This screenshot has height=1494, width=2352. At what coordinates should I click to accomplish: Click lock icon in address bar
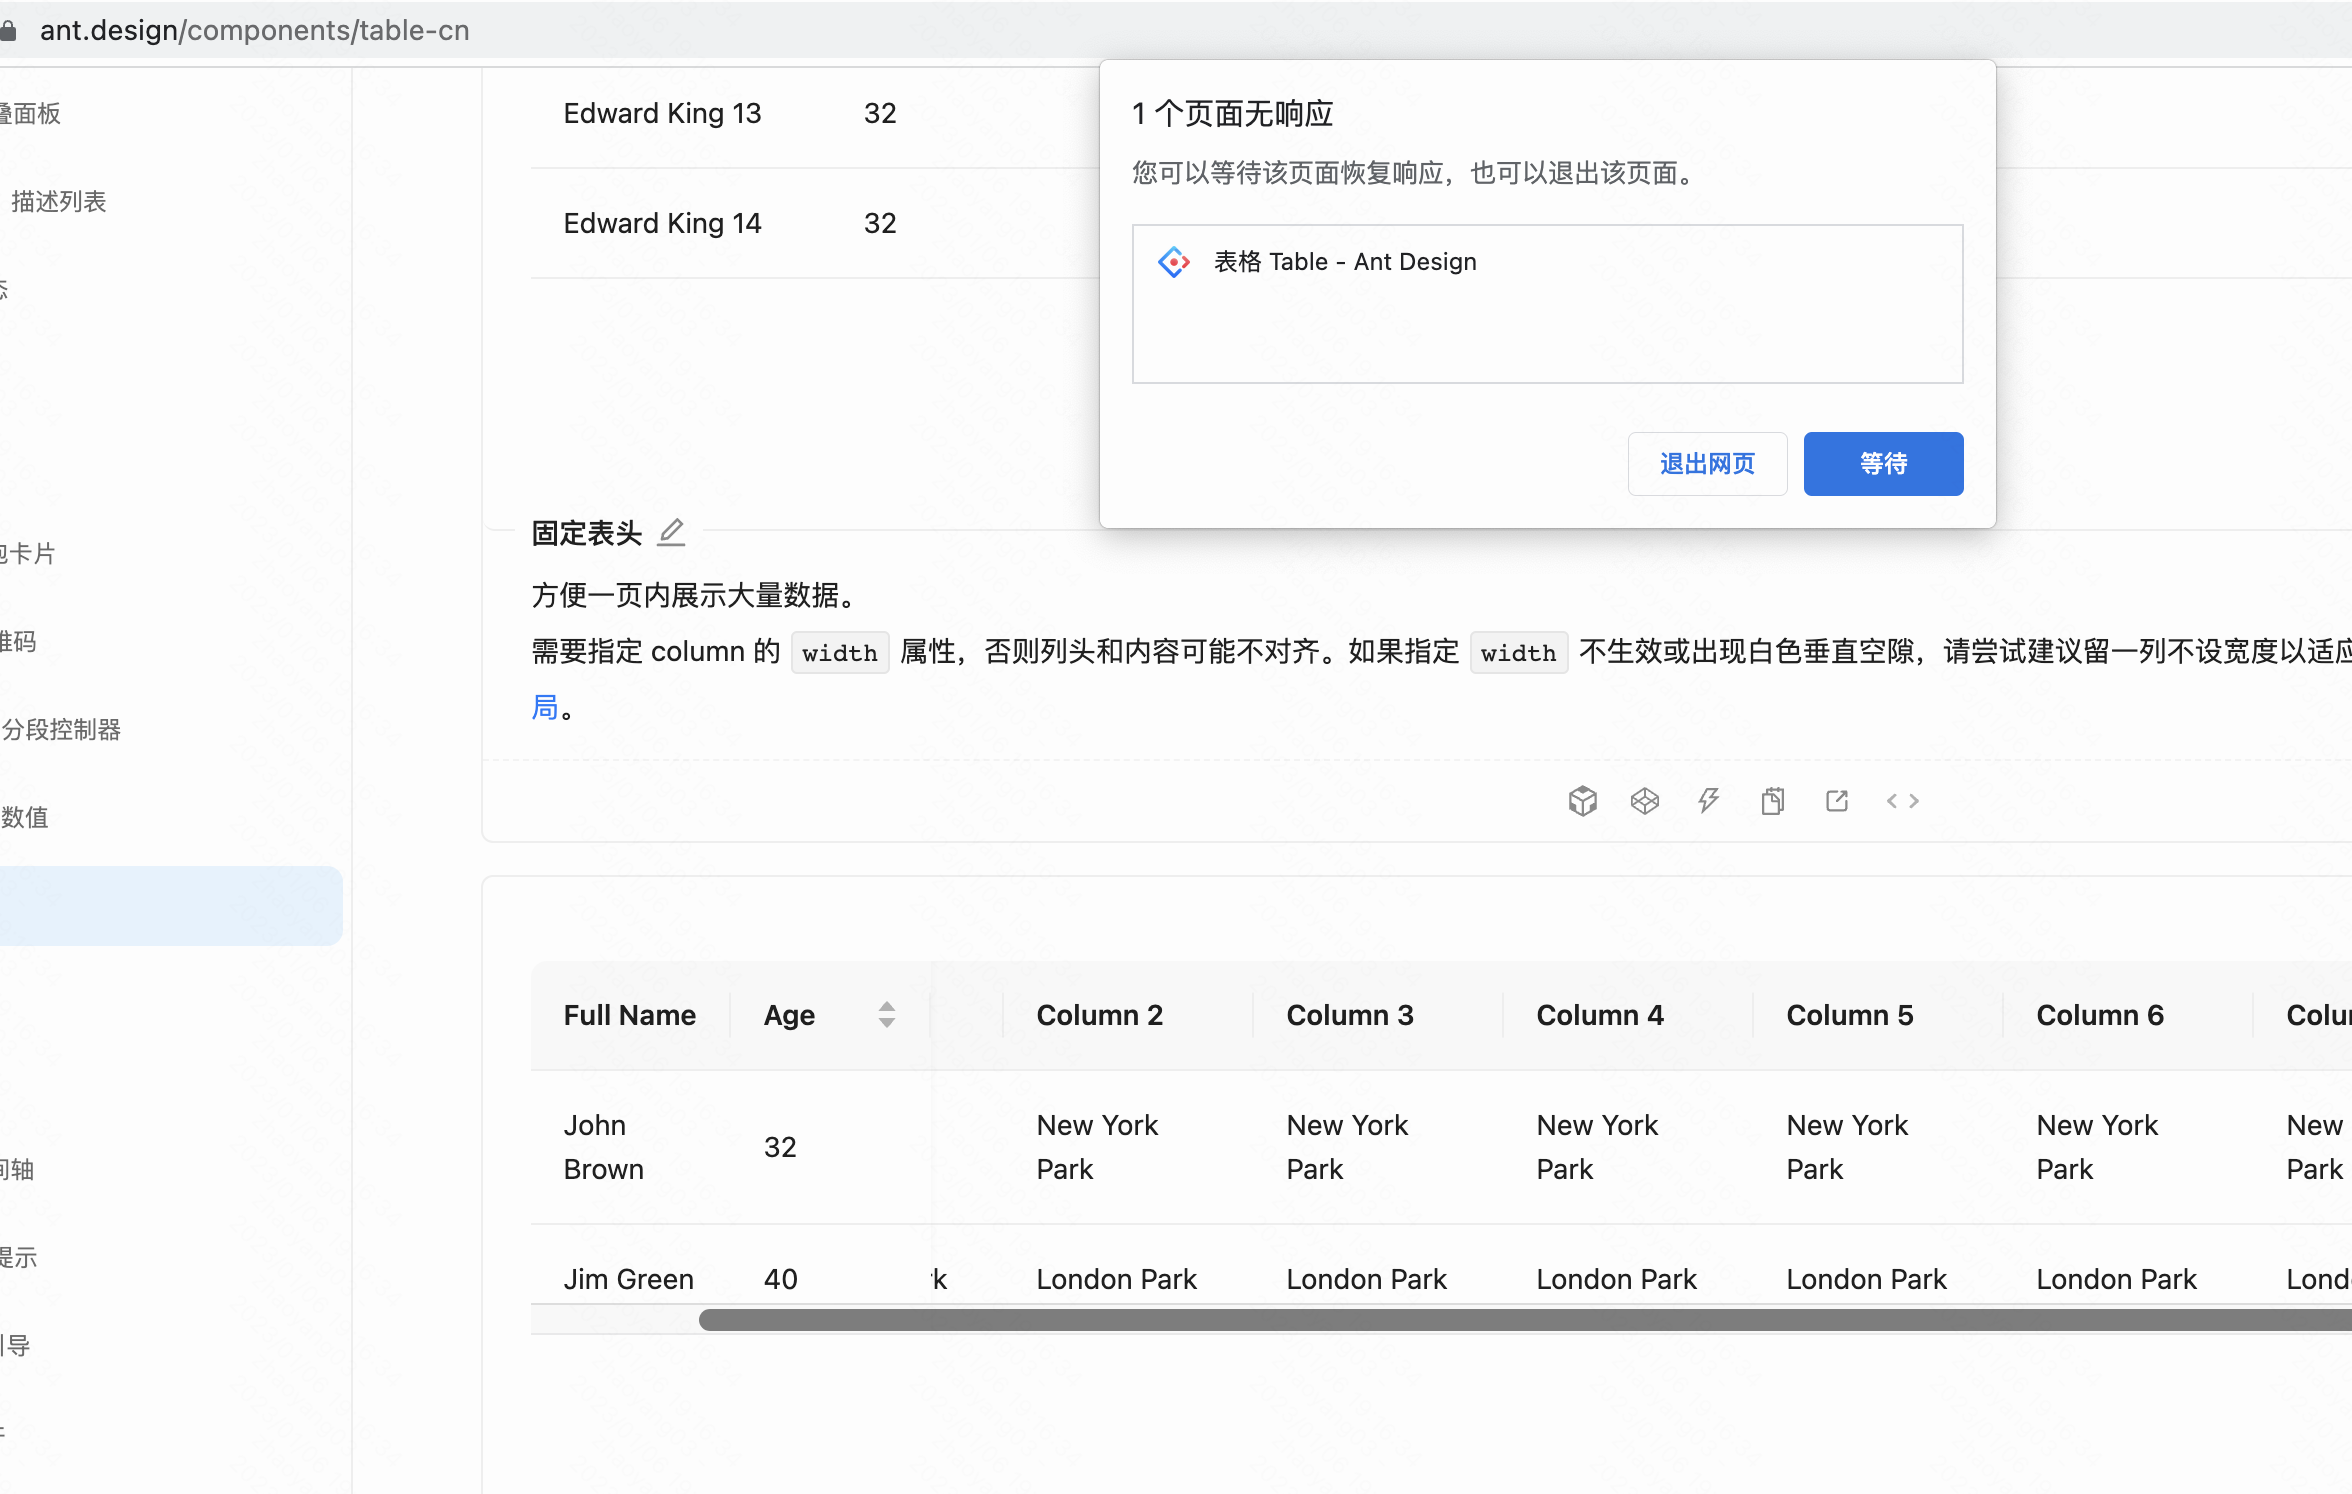[x=9, y=31]
